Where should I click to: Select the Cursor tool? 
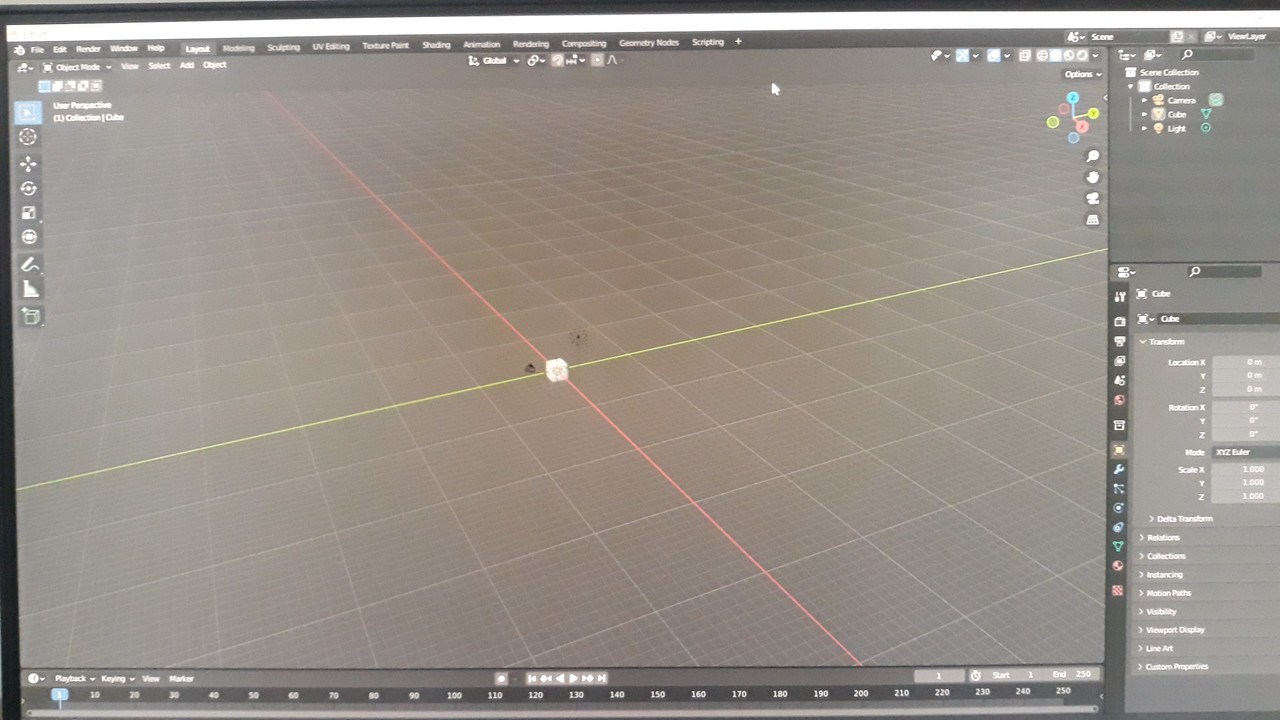click(x=28, y=137)
